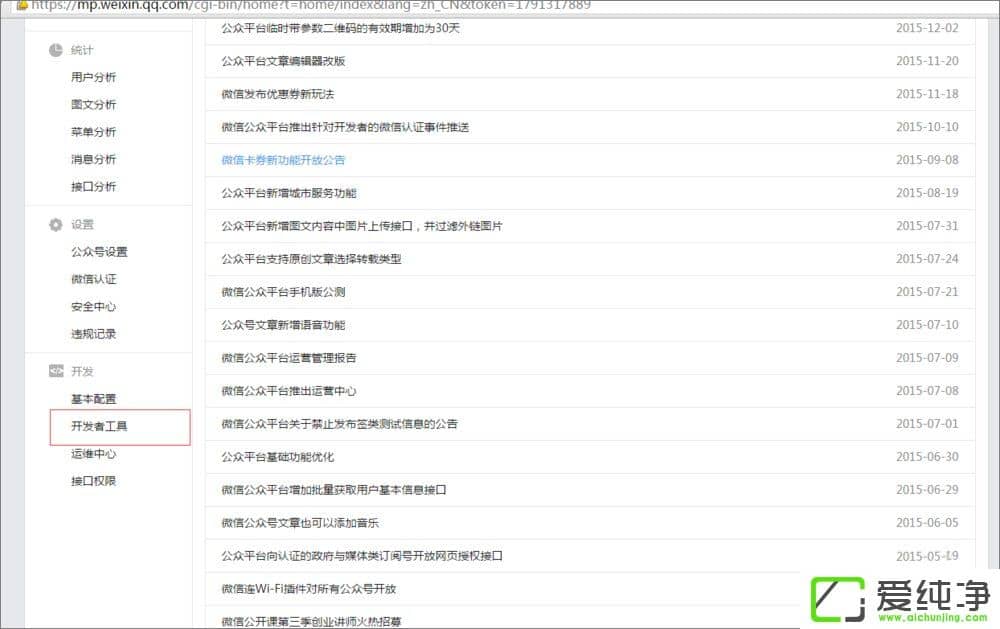The image size is (1000, 629).
Task: Open 用户分析 in the sidebar
Action: [x=93, y=78]
